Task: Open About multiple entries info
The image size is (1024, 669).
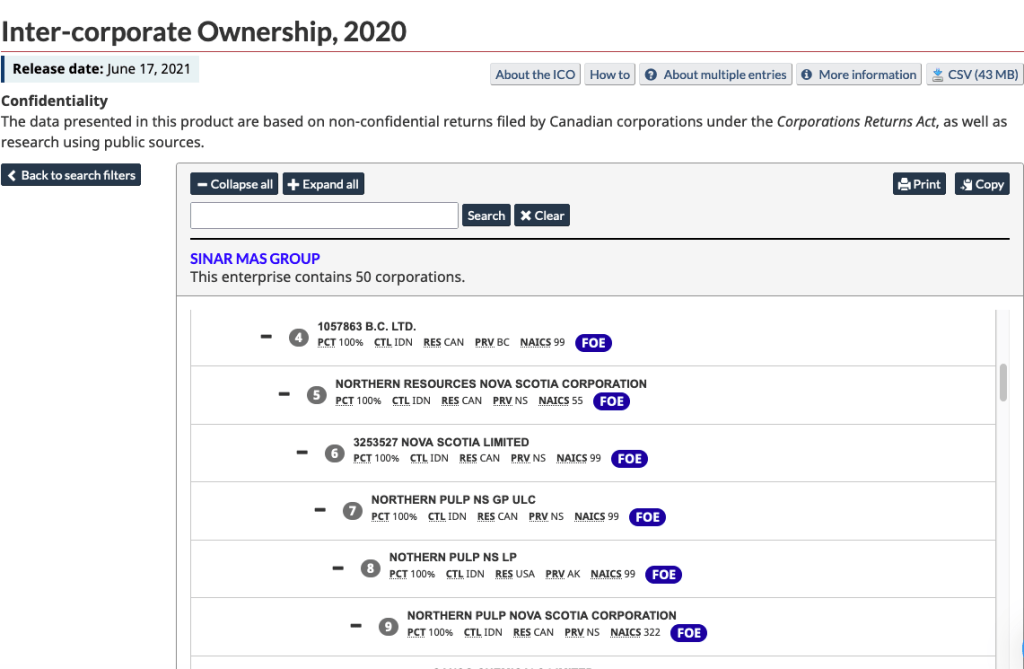Action: click(x=716, y=75)
